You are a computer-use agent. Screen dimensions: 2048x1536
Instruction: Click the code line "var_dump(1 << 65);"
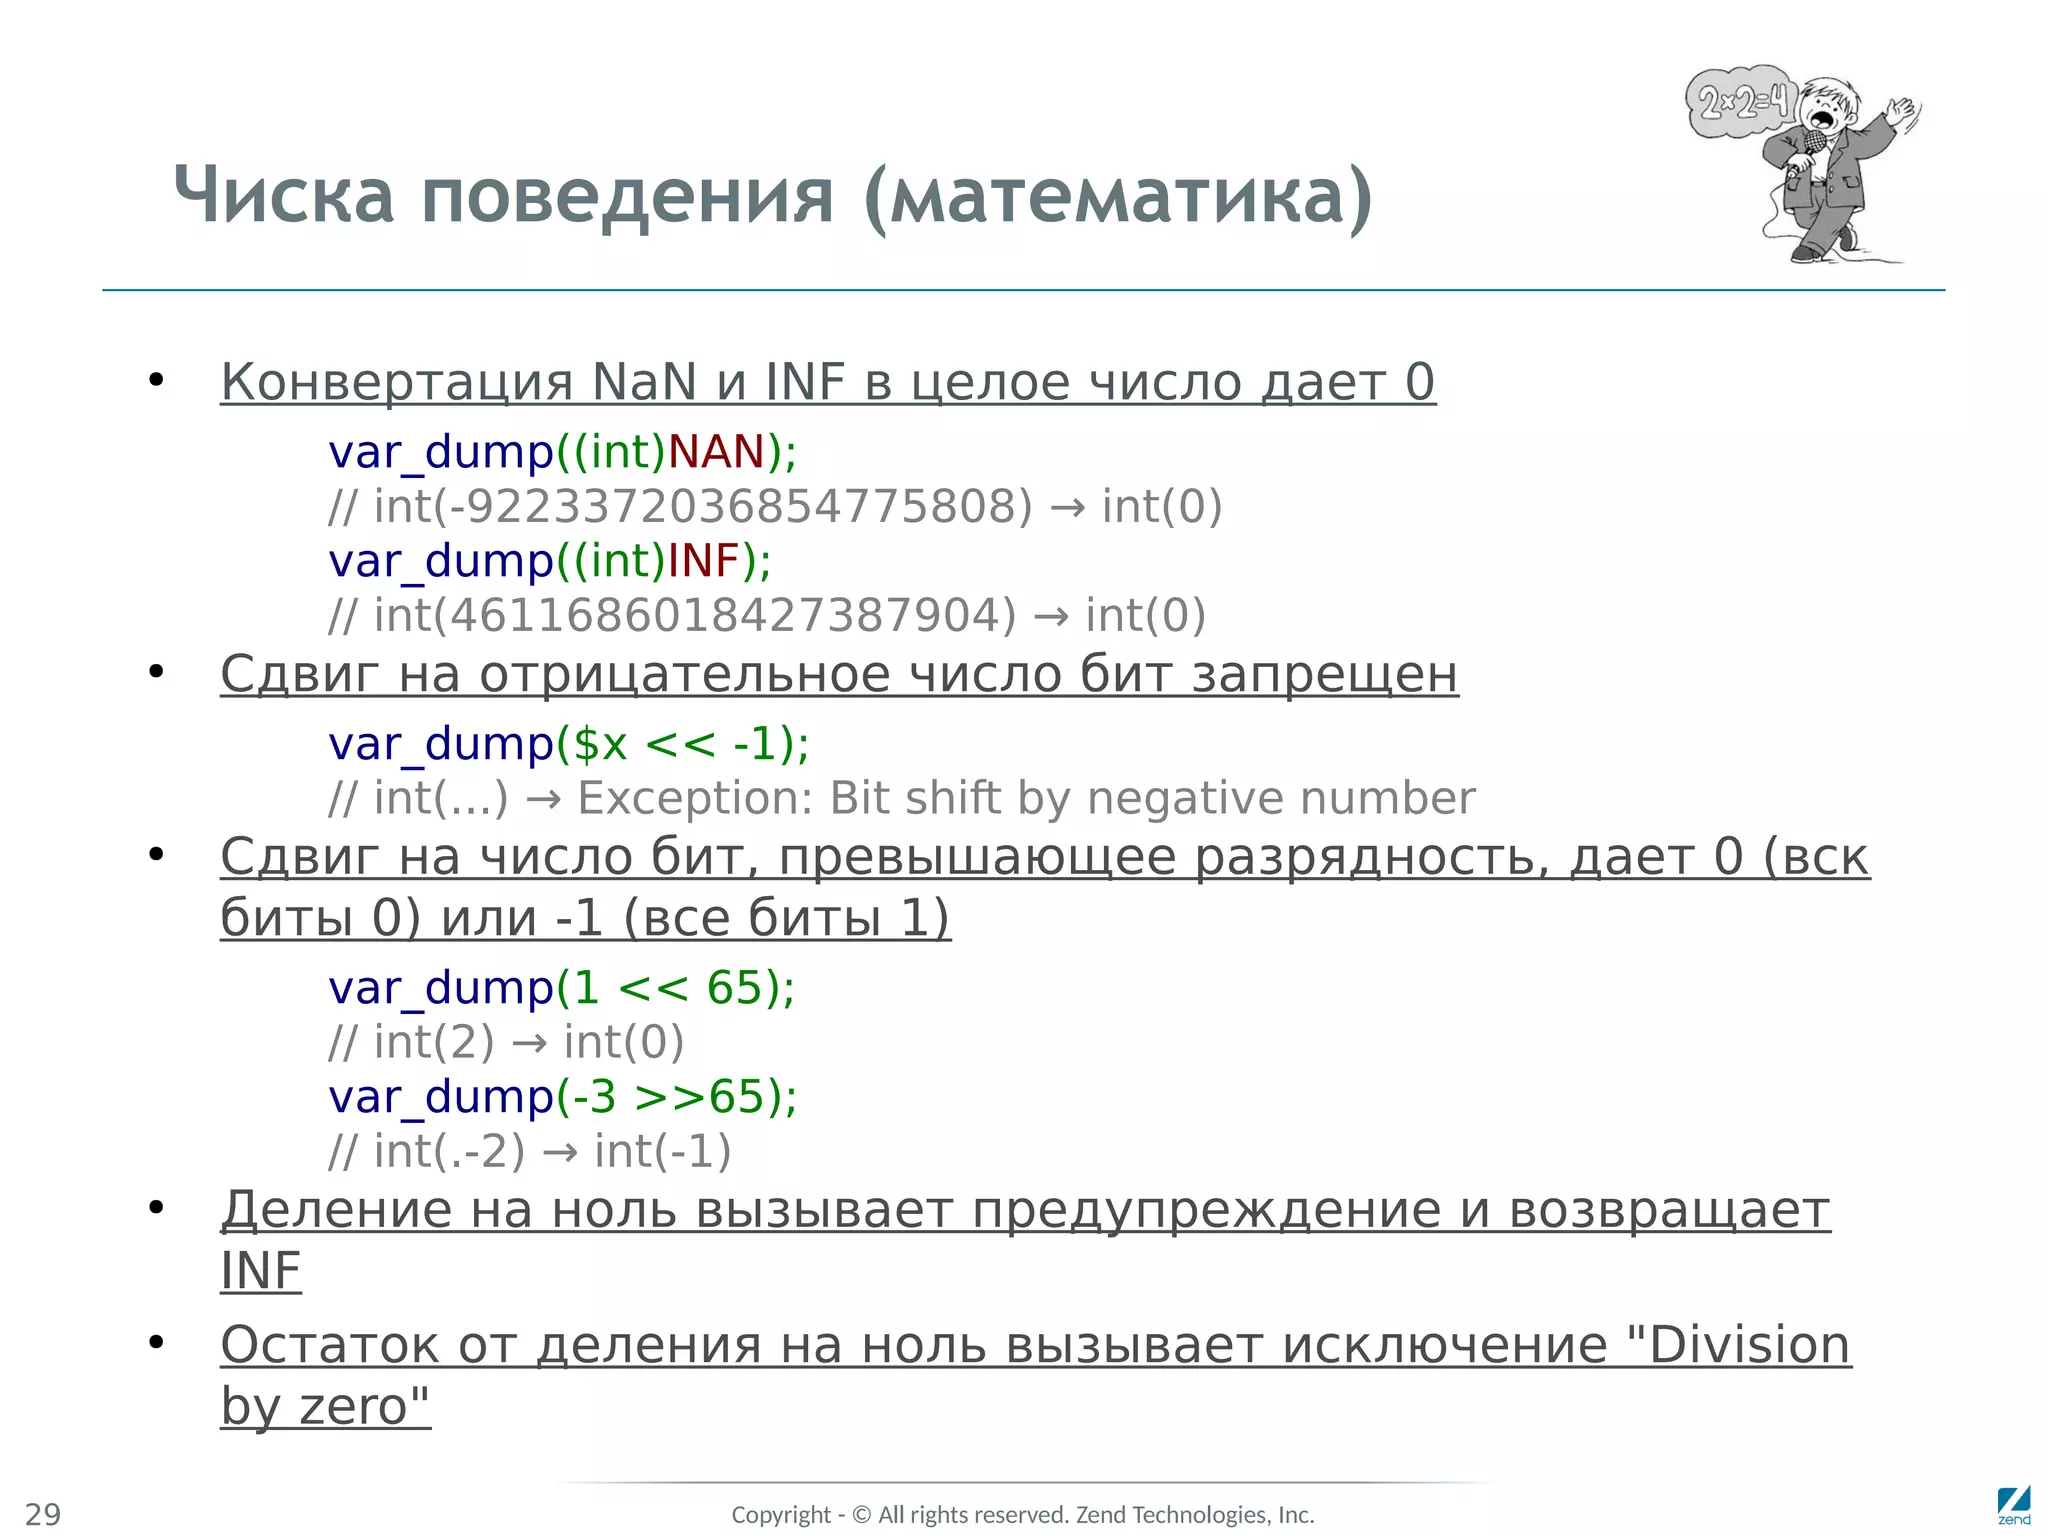point(562,988)
